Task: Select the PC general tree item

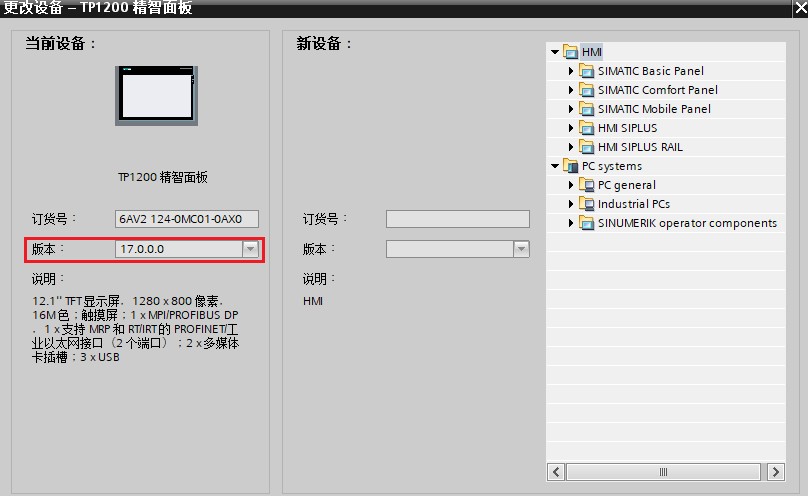Action: tap(626, 185)
